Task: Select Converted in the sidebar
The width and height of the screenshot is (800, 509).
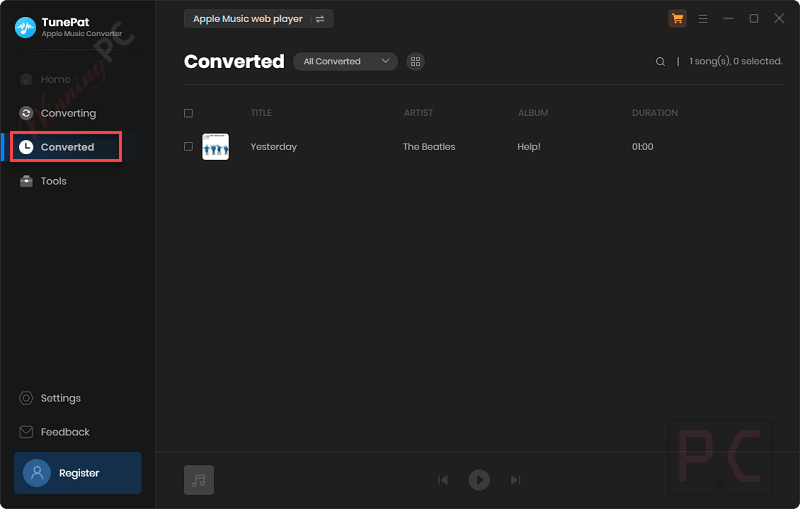Action: 66,147
